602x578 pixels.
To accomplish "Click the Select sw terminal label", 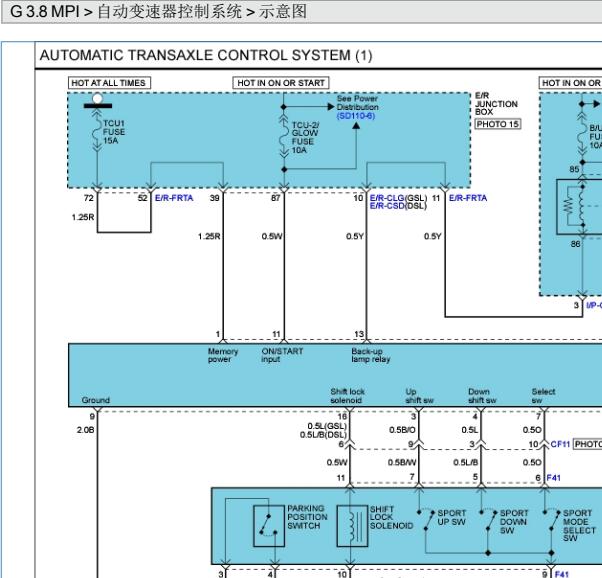I will pyautogui.click(x=543, y=396).
